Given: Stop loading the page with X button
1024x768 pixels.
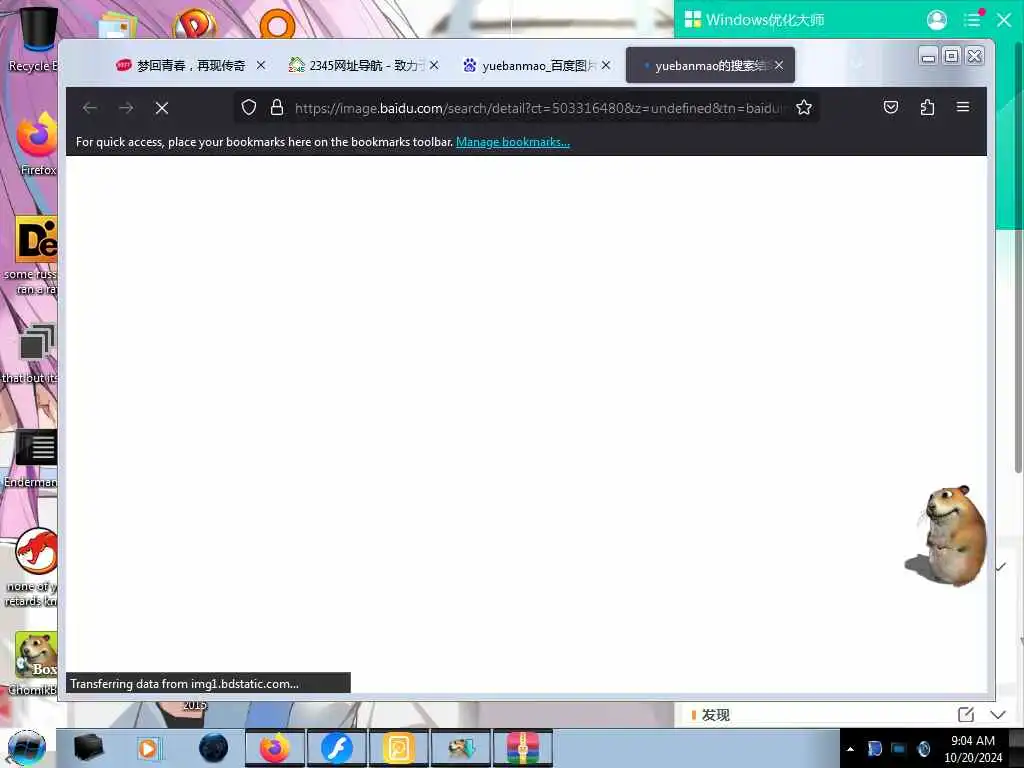Looking at the screenshot, I should (x=162, y=108).
